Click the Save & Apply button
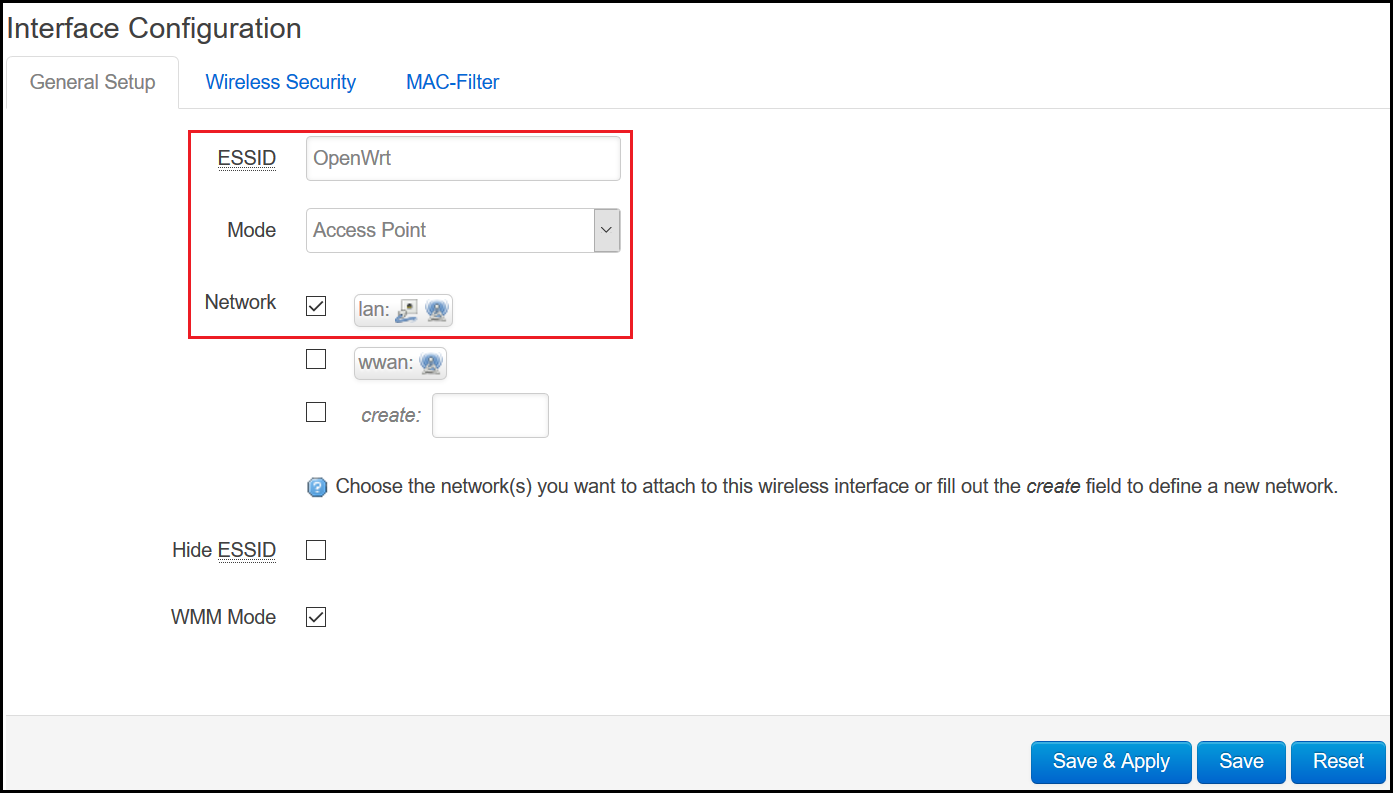 point(1111,762)
